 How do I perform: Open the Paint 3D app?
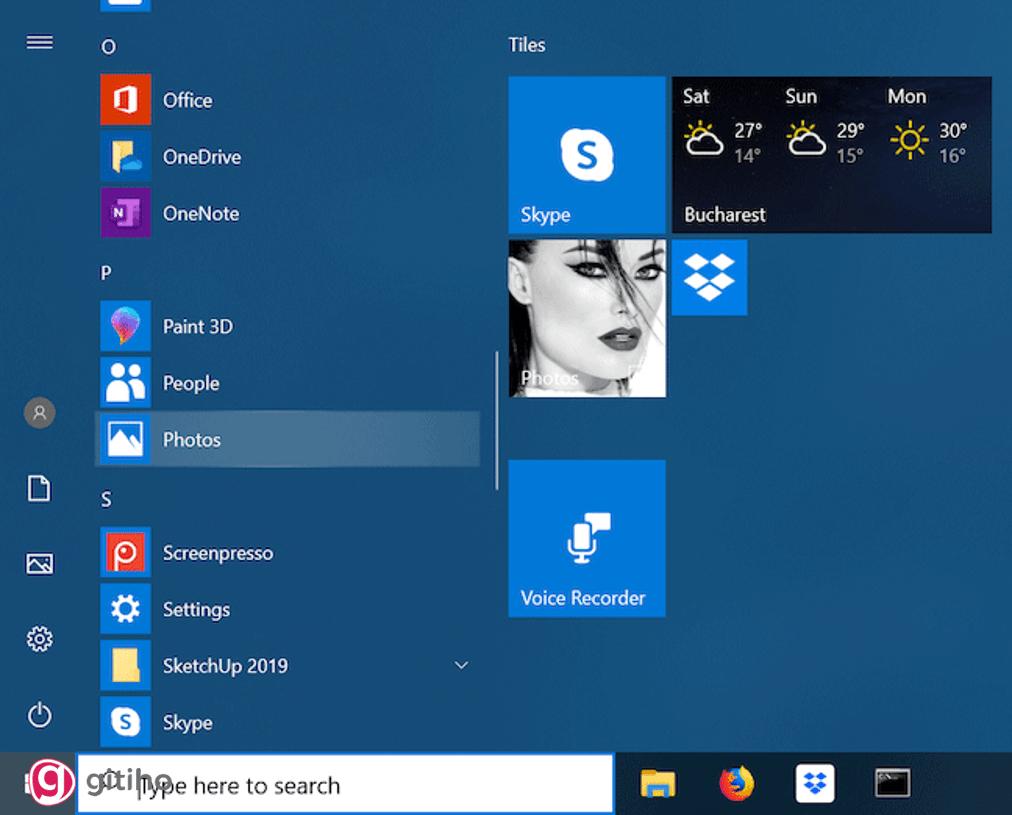(196, 326)
